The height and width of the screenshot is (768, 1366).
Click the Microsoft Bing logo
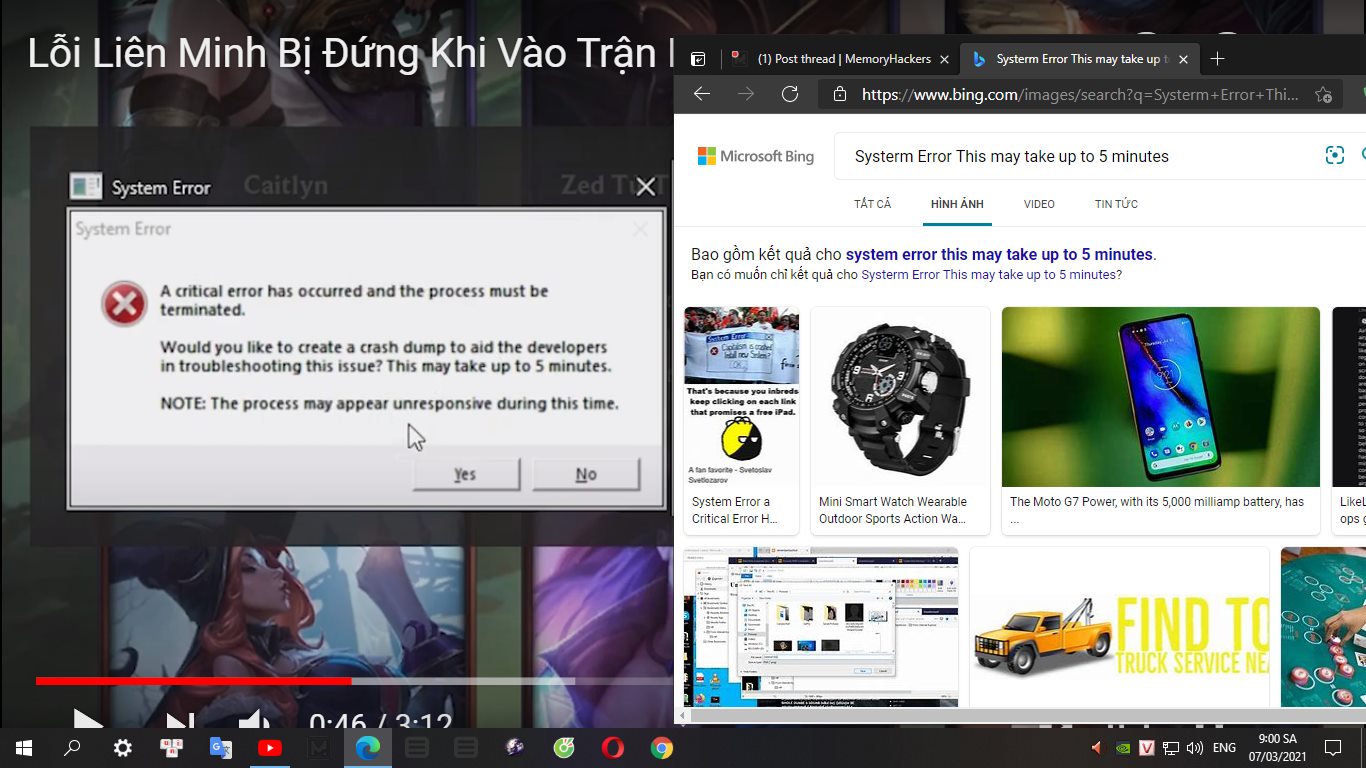point(756,156)
